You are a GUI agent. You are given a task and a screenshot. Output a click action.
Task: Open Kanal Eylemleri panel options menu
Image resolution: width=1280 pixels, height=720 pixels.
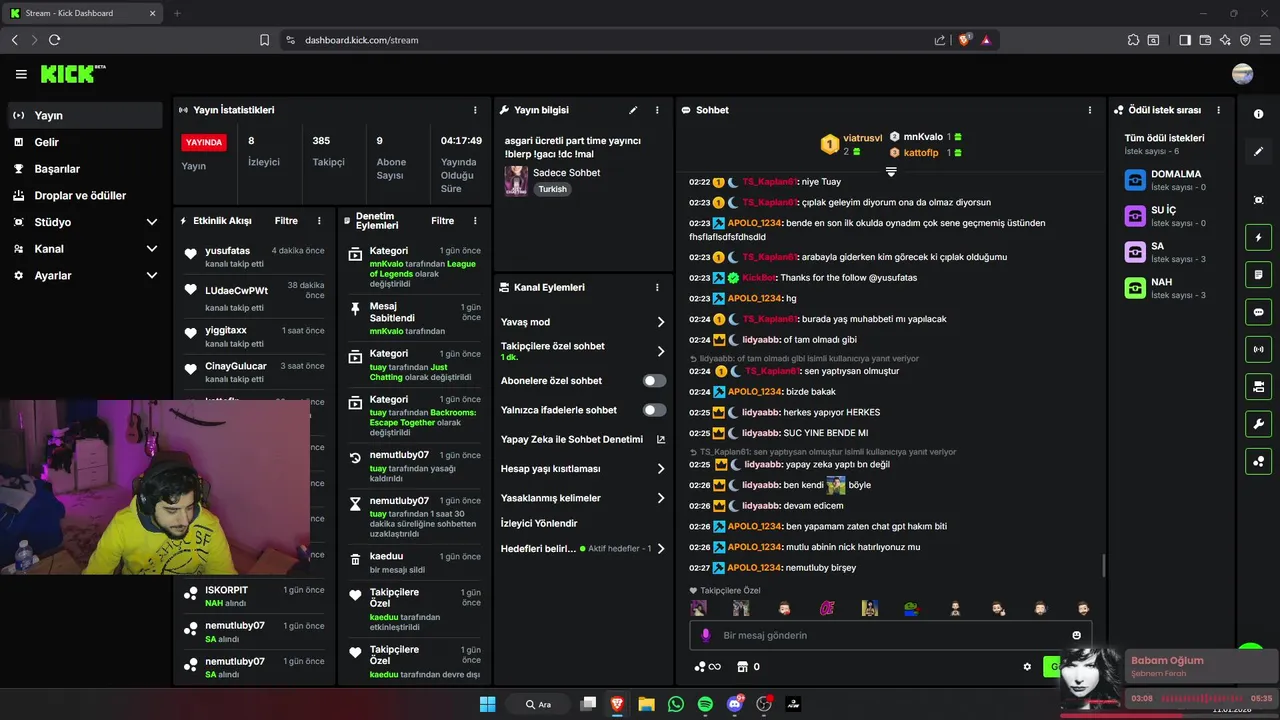tap(657, 287)
